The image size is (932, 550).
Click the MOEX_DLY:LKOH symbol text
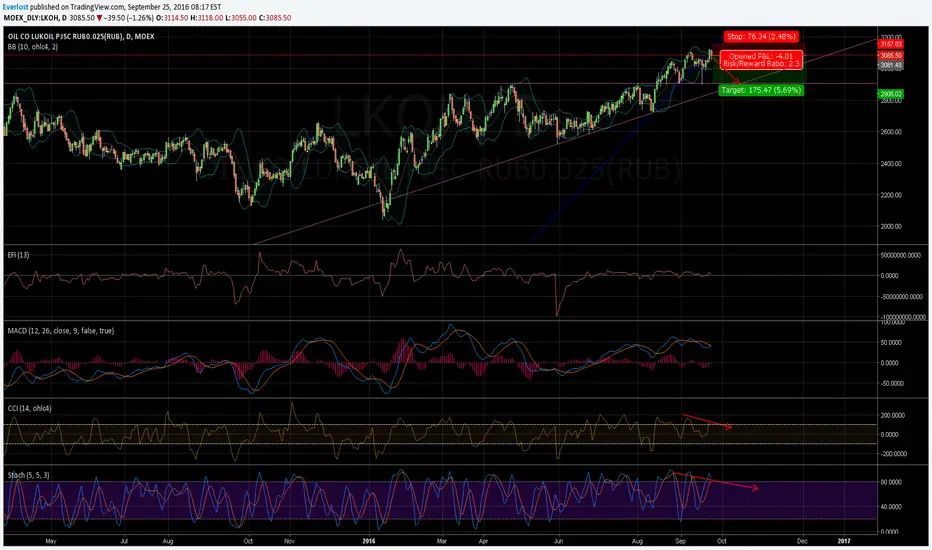30,18
